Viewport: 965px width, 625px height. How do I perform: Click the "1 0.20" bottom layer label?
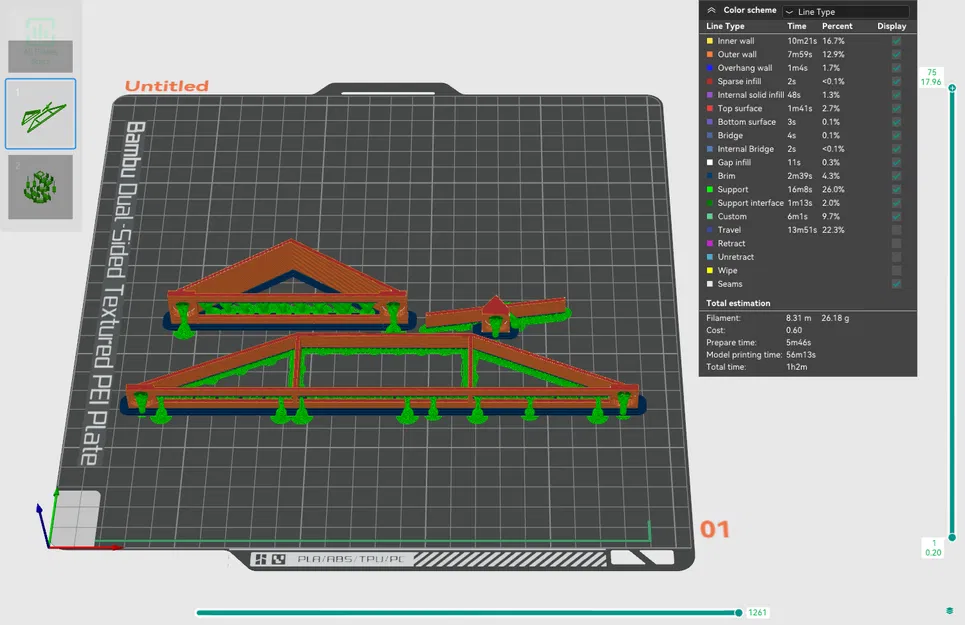[x=934, y=547]
